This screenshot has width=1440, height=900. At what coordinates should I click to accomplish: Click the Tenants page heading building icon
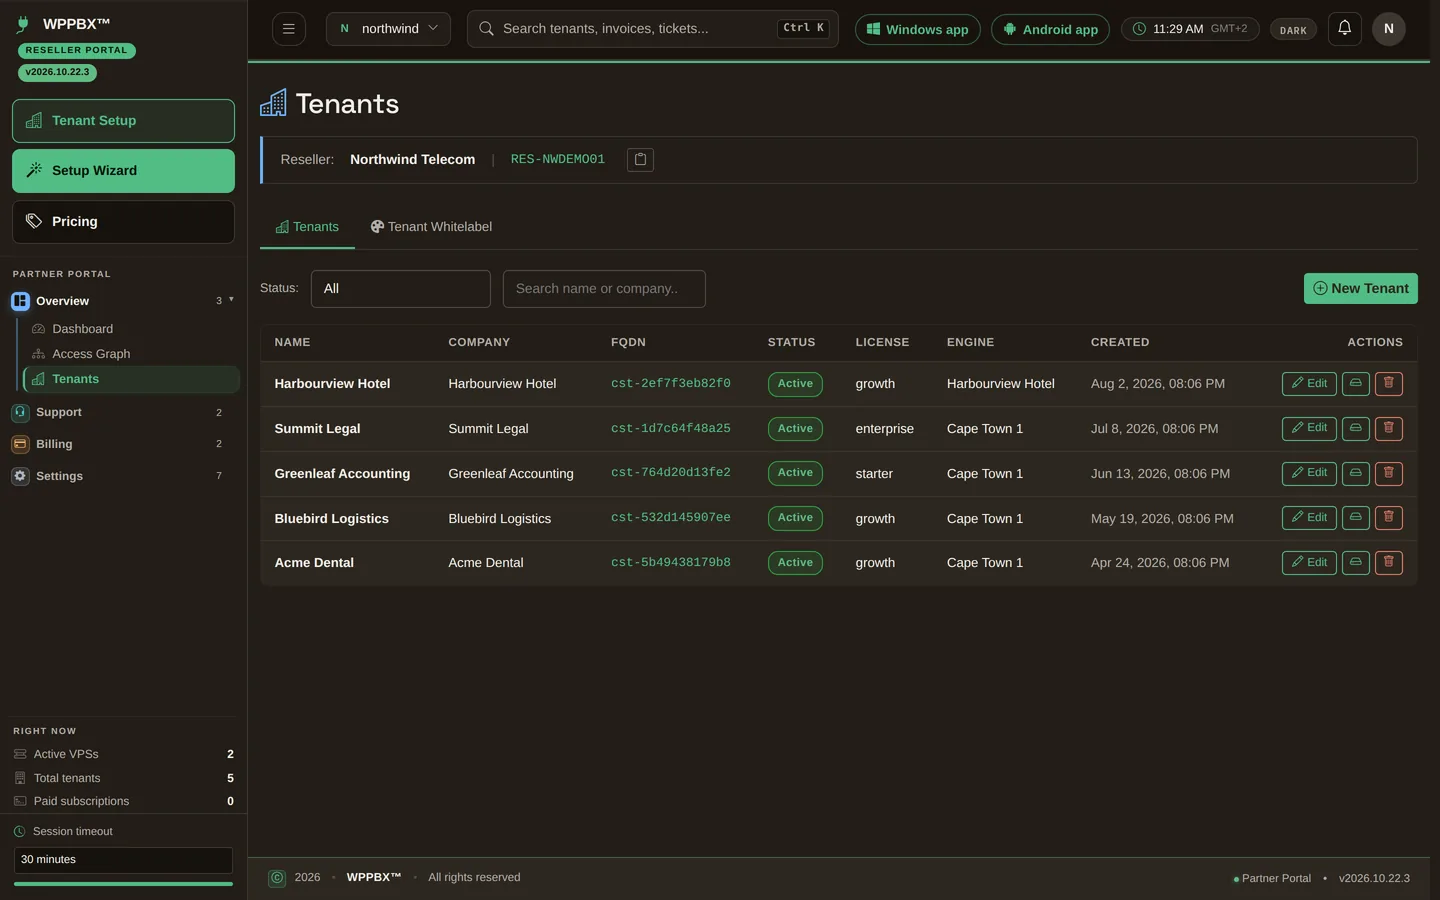[x=273, y=103]
